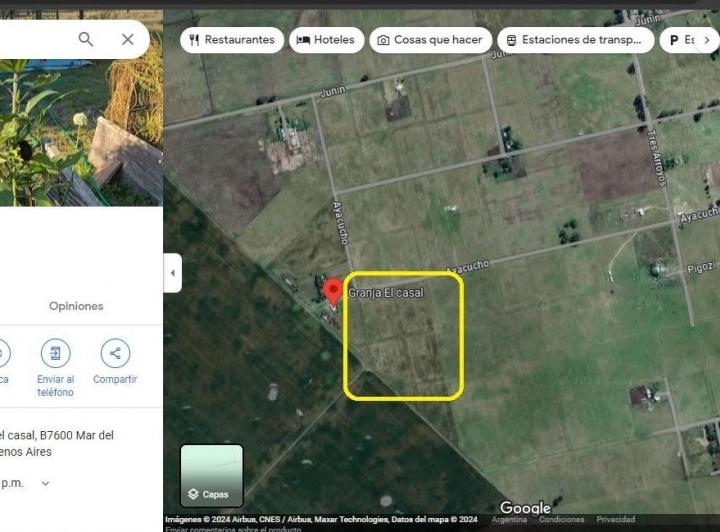Filter map by Hoteles
The image size is (720, 532).
326,40
